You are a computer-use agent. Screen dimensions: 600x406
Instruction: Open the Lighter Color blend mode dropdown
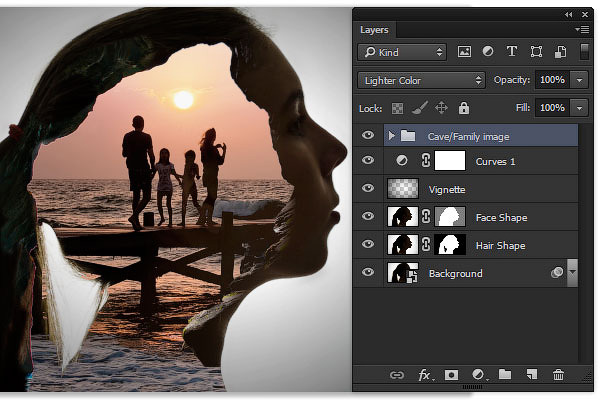tap(421, 80)
